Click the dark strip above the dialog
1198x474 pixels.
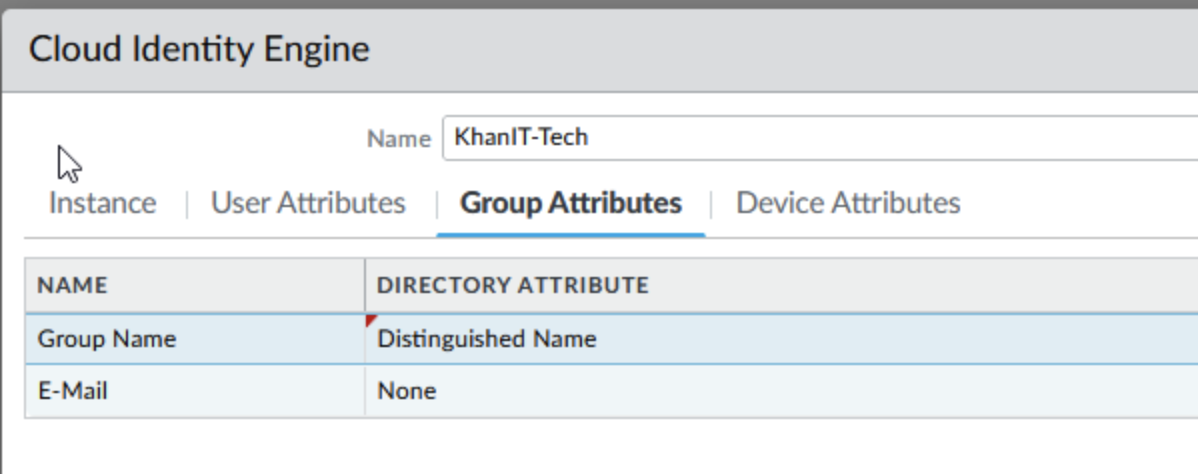(600, 4)
